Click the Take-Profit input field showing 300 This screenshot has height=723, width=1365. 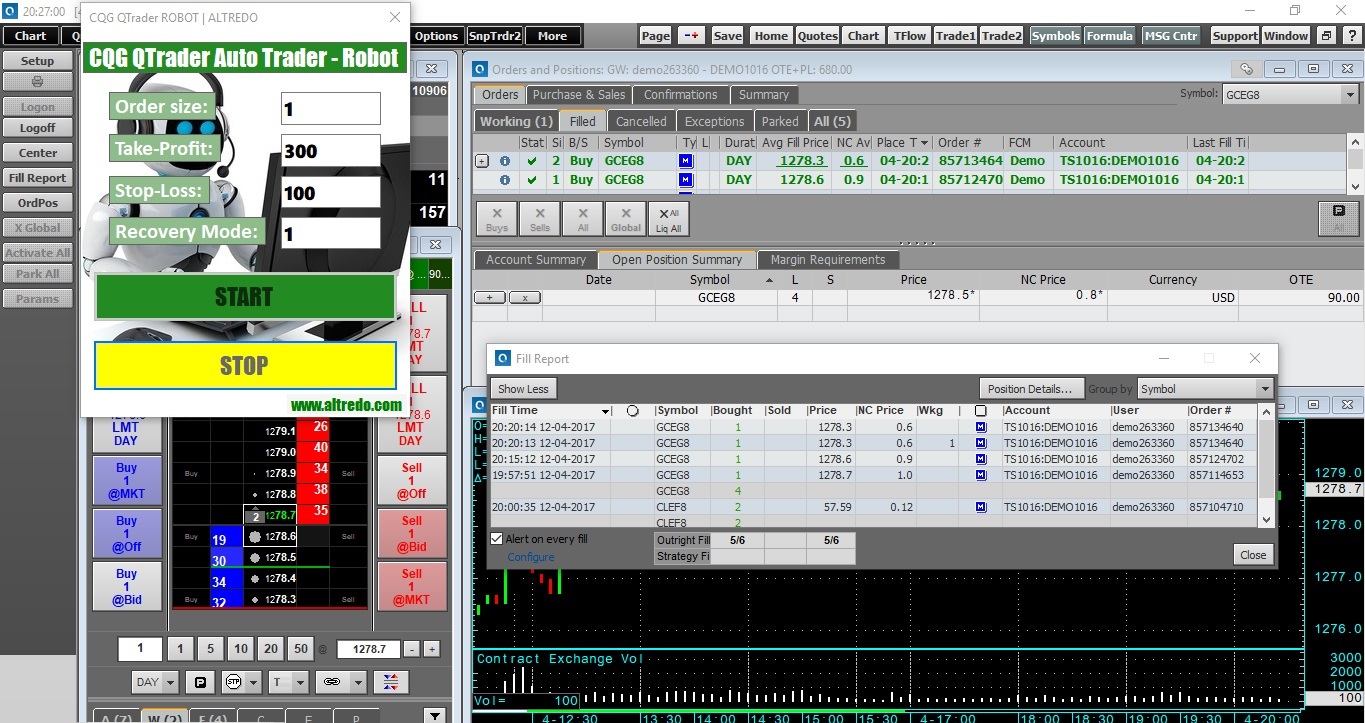331,150
